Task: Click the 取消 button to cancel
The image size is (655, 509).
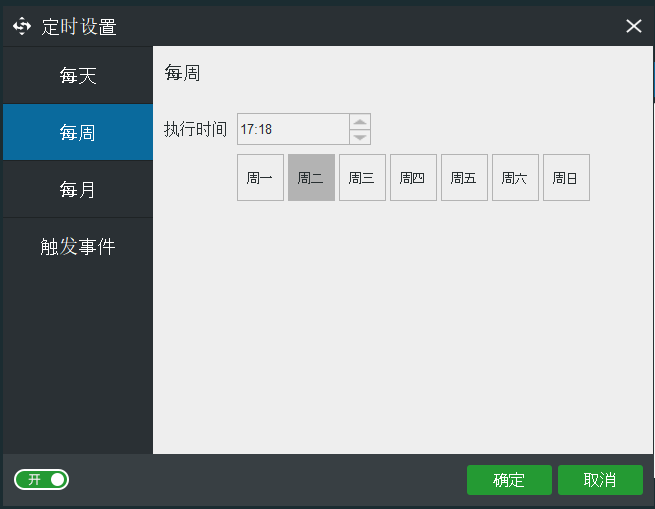Action: (600, 480)
